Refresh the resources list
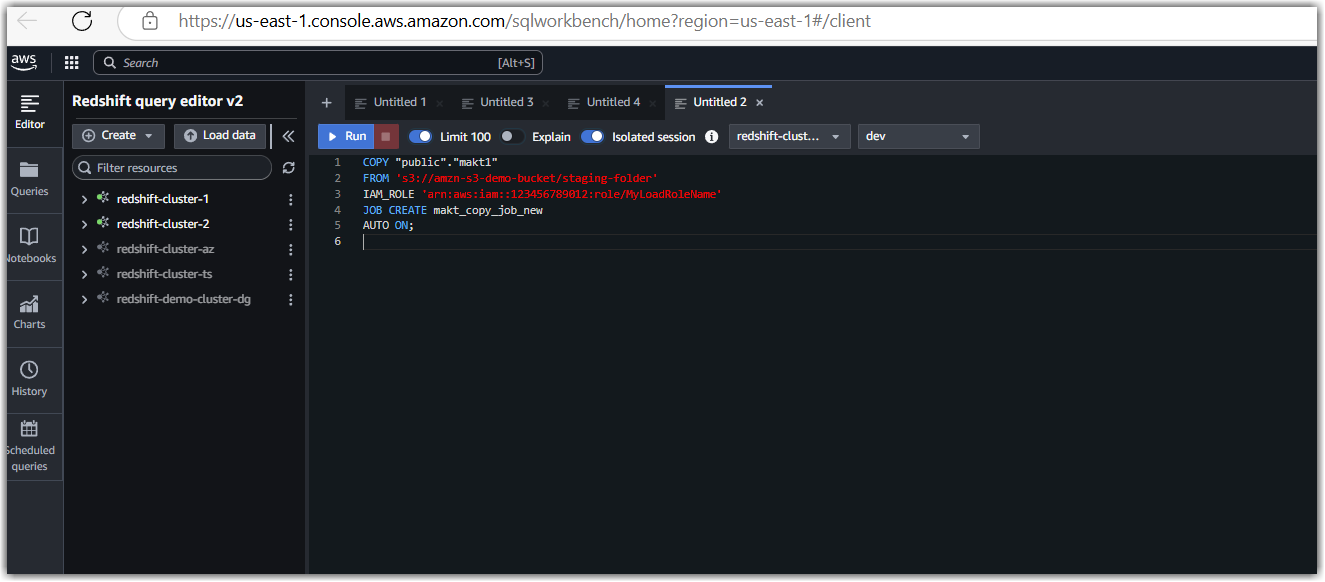 289,168
